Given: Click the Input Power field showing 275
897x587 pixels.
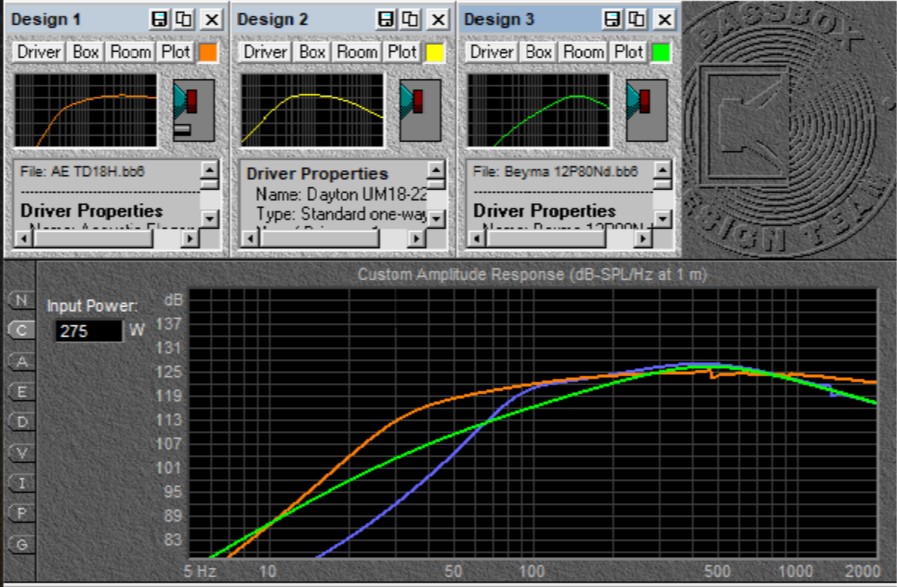Looking at the screenshot, I should point(89,331).
